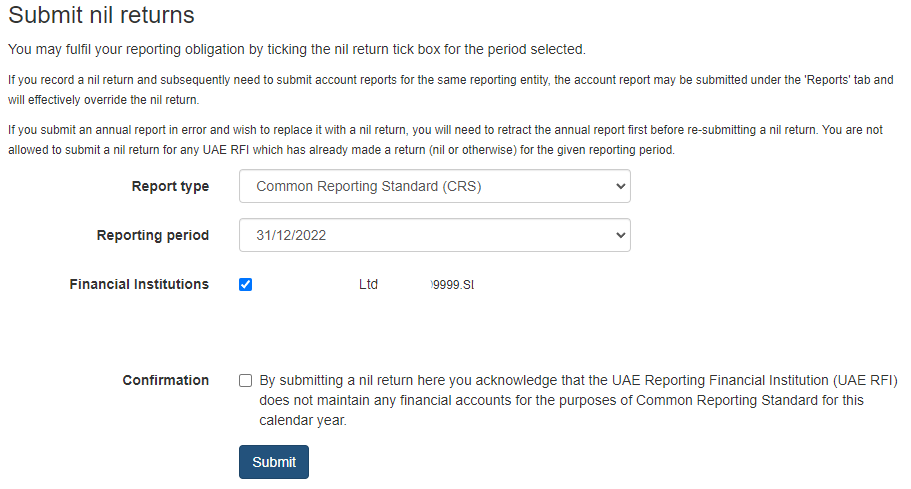Tick the Confirmation acknowledgement checkbox
This screenshot has height=489, width=911.
click(246, 380)
